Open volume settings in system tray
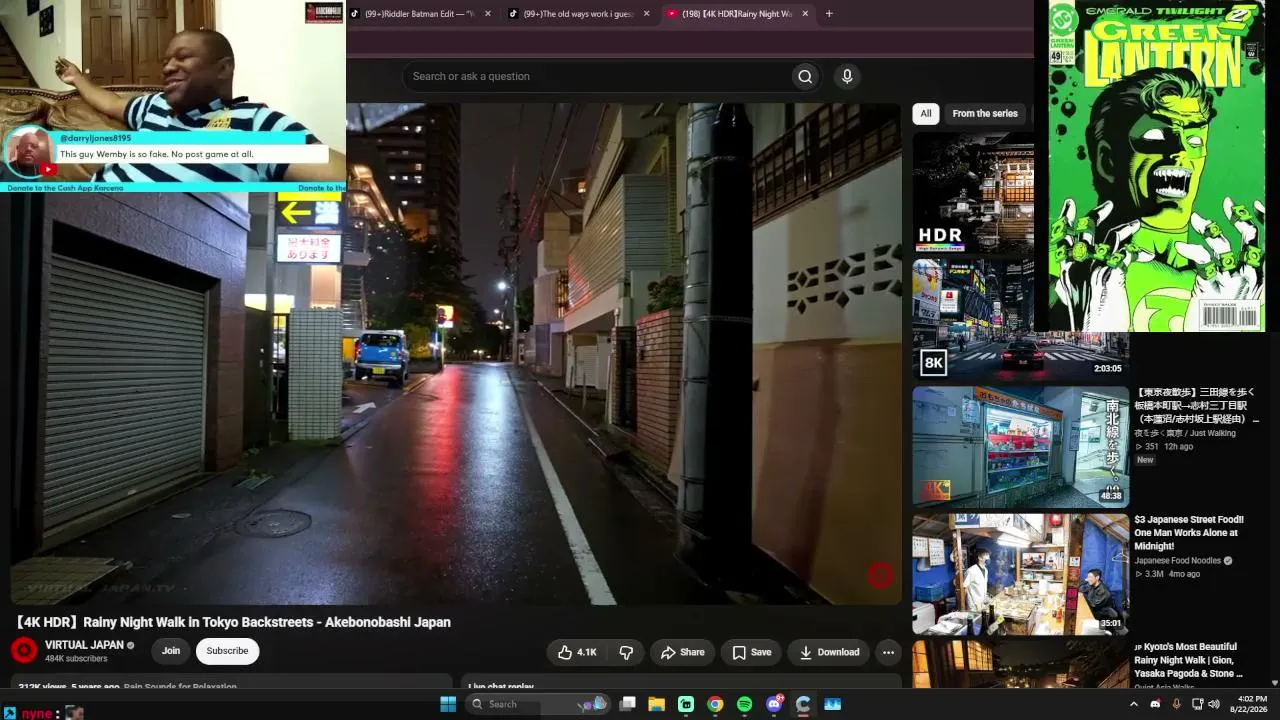Viewport: 1280px width, 720px height. [x=1214, y=704]
